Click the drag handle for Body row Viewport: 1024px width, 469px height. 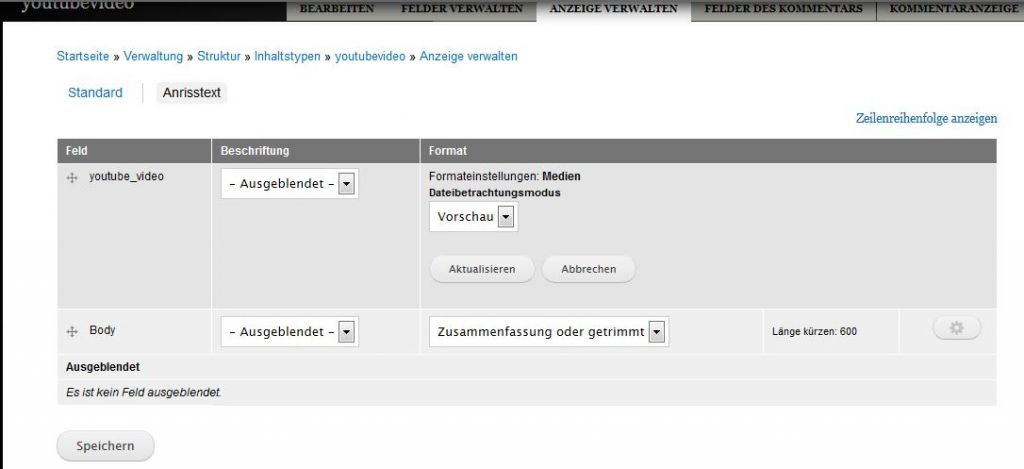(x=72, y=331)
